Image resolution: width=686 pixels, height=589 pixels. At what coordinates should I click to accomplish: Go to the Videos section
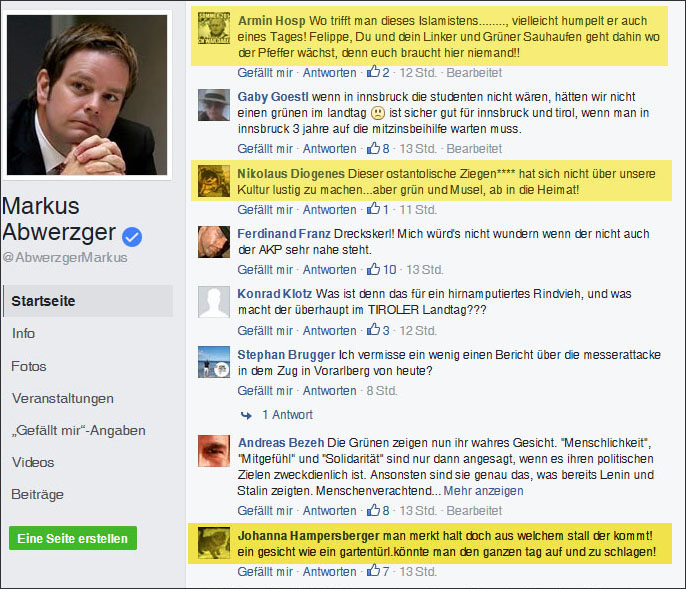click(33, 462)
